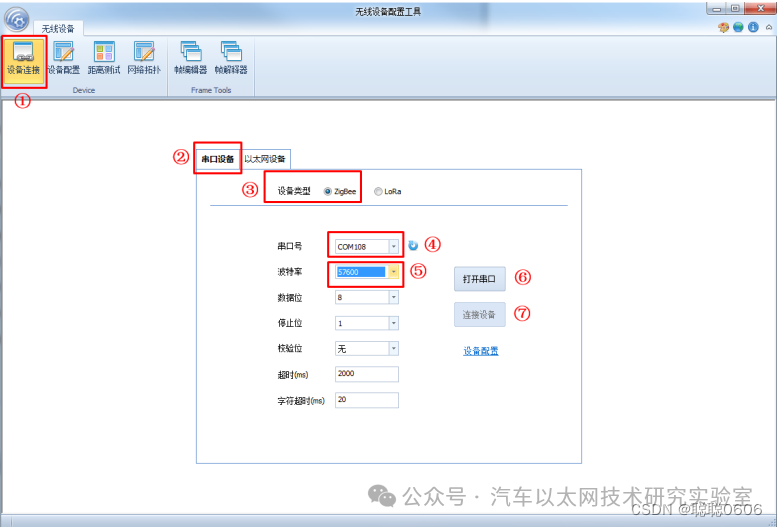
Task: Launch the 帧解释器 frame interpreter
Action: (x=231, y=59)
